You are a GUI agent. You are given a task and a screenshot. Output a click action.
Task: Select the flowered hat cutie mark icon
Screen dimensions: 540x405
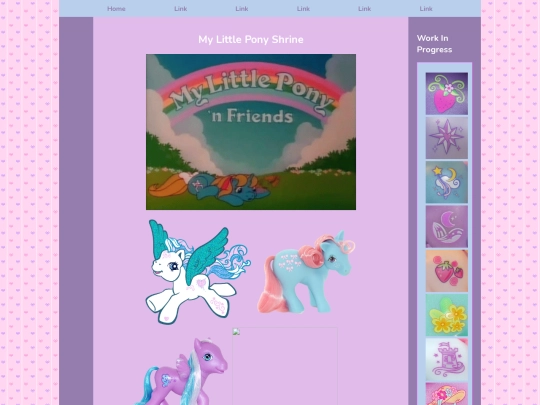click(x=447, y=394)
